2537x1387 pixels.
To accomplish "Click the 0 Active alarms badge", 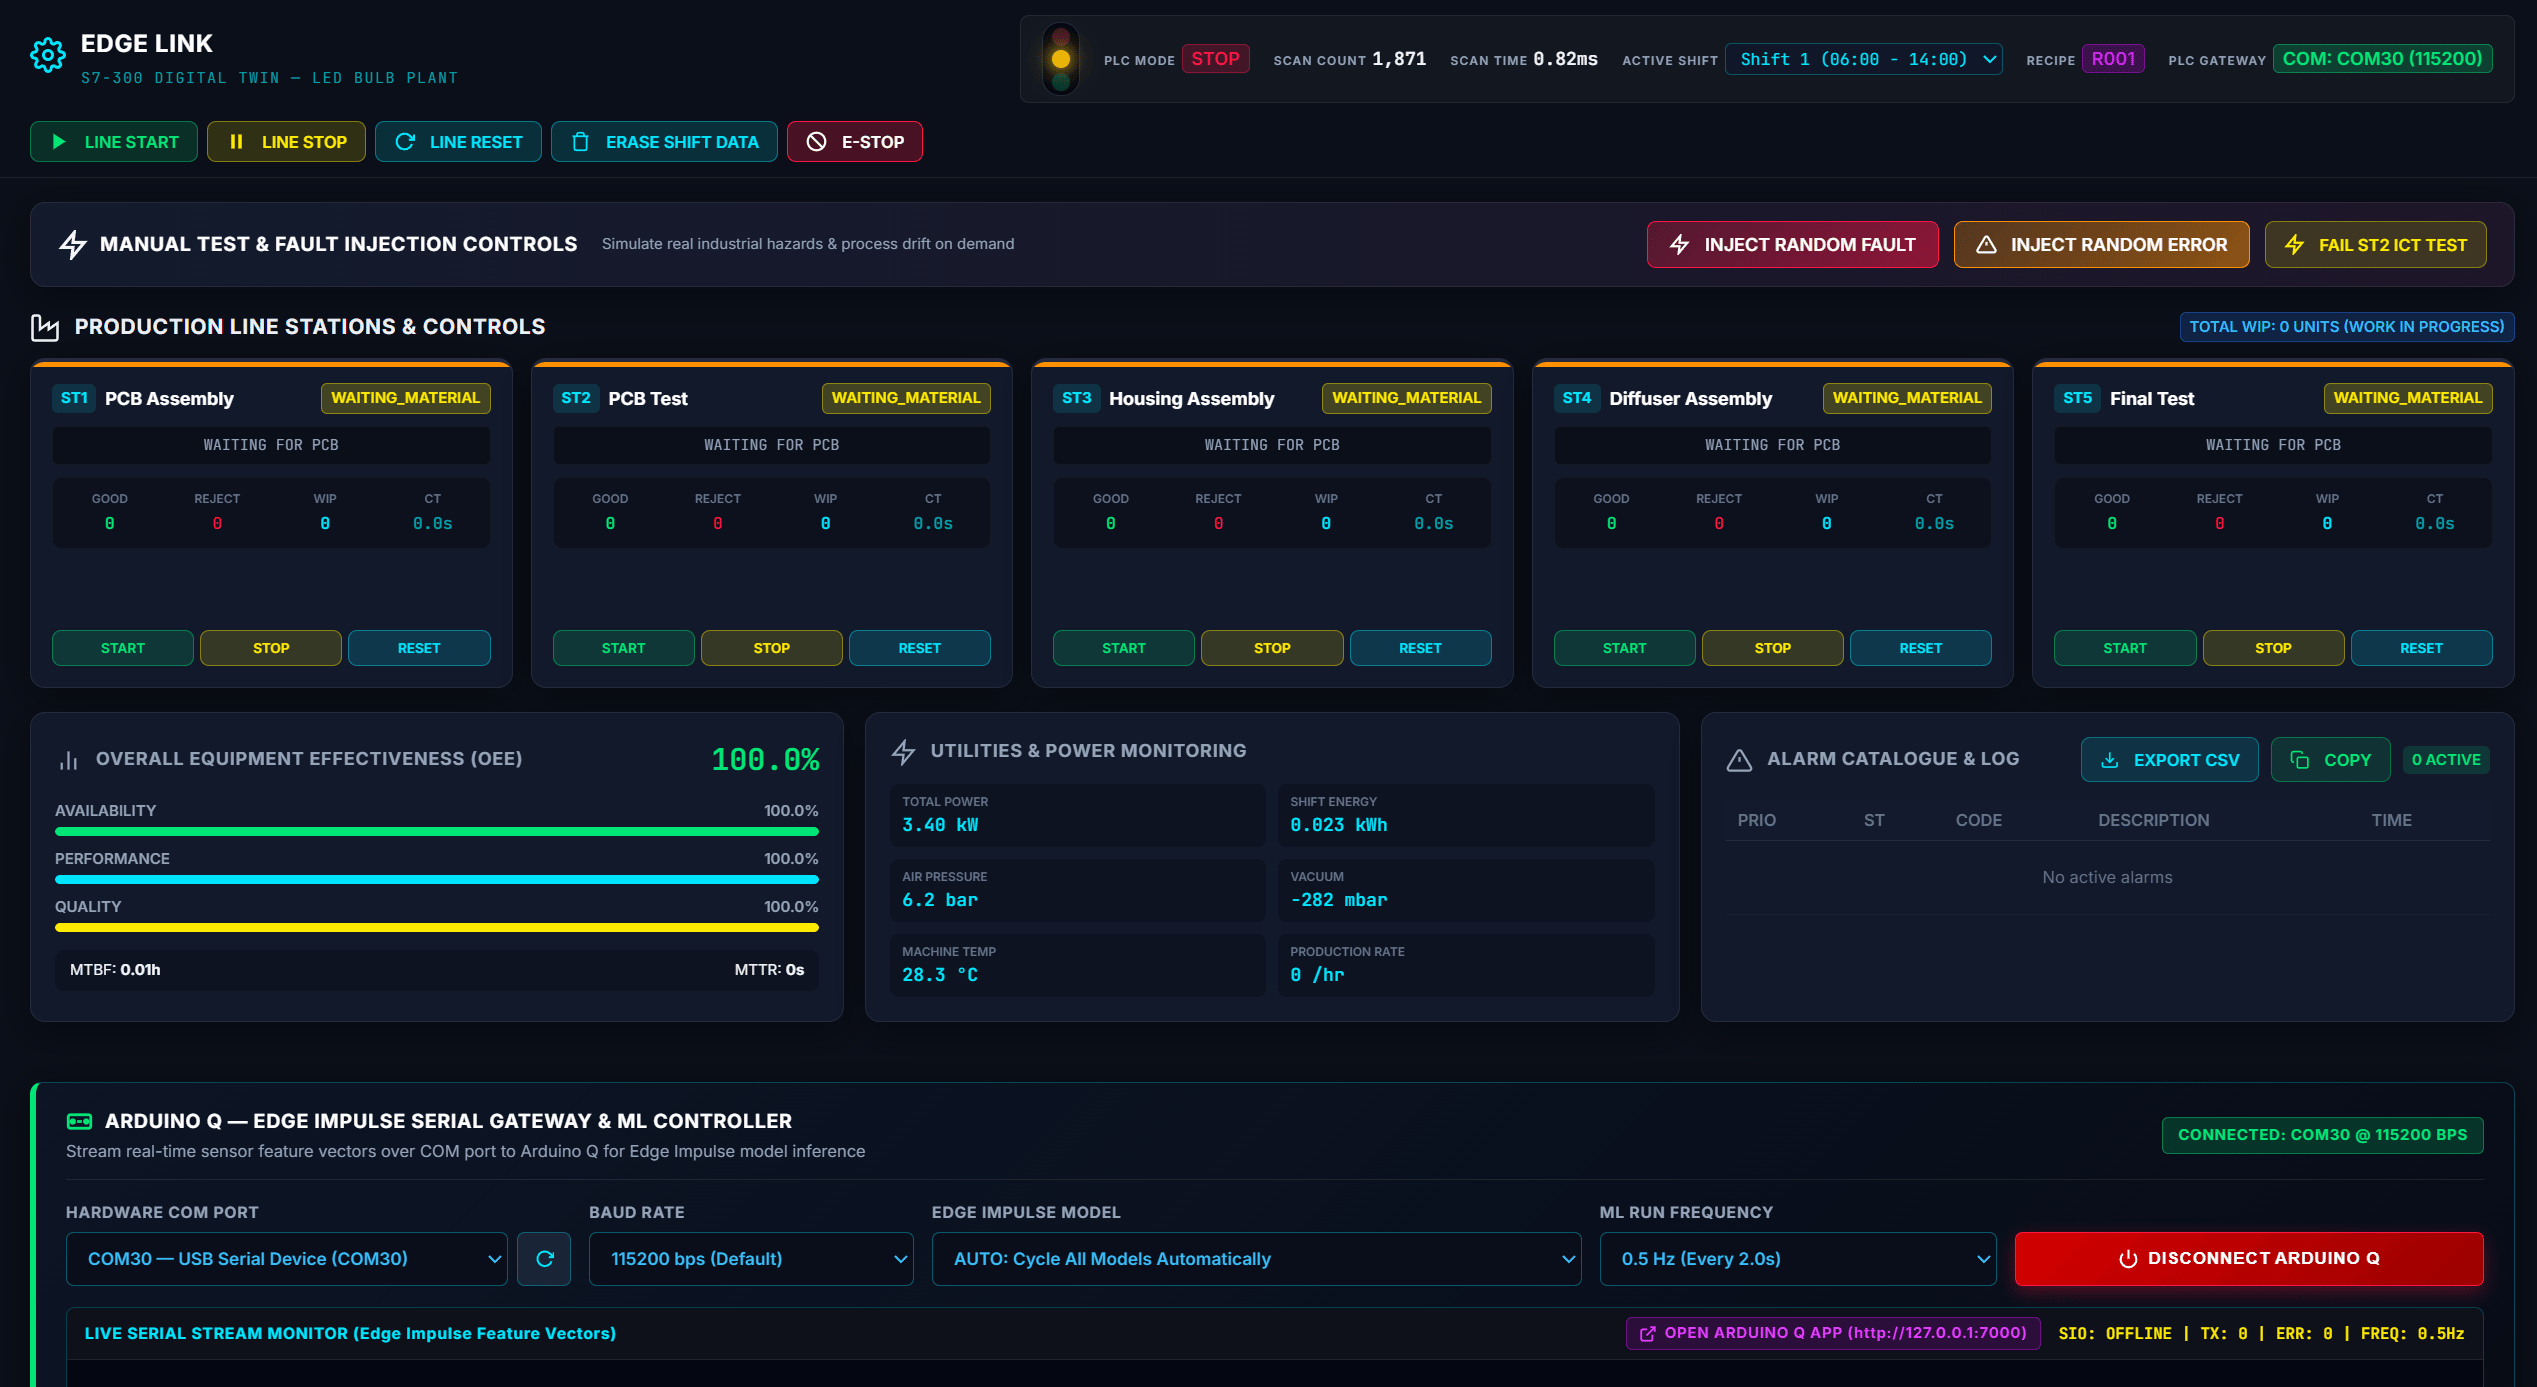I will point(2446,760).
